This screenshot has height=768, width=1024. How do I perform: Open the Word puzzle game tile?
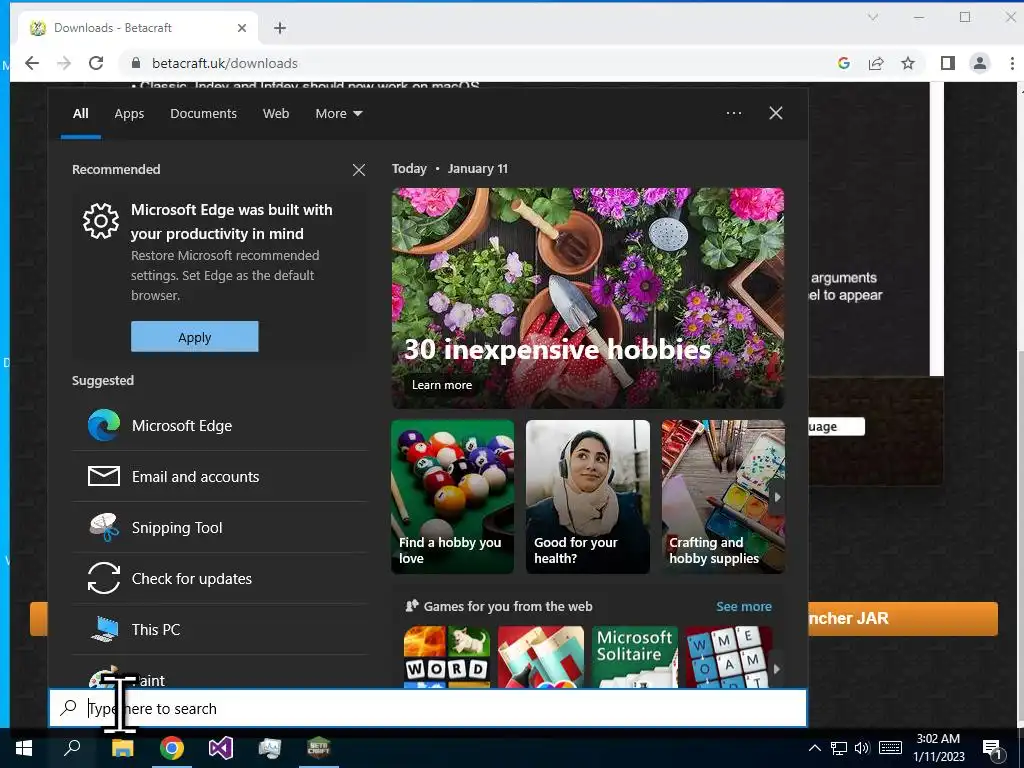click(x=447, y=657)
